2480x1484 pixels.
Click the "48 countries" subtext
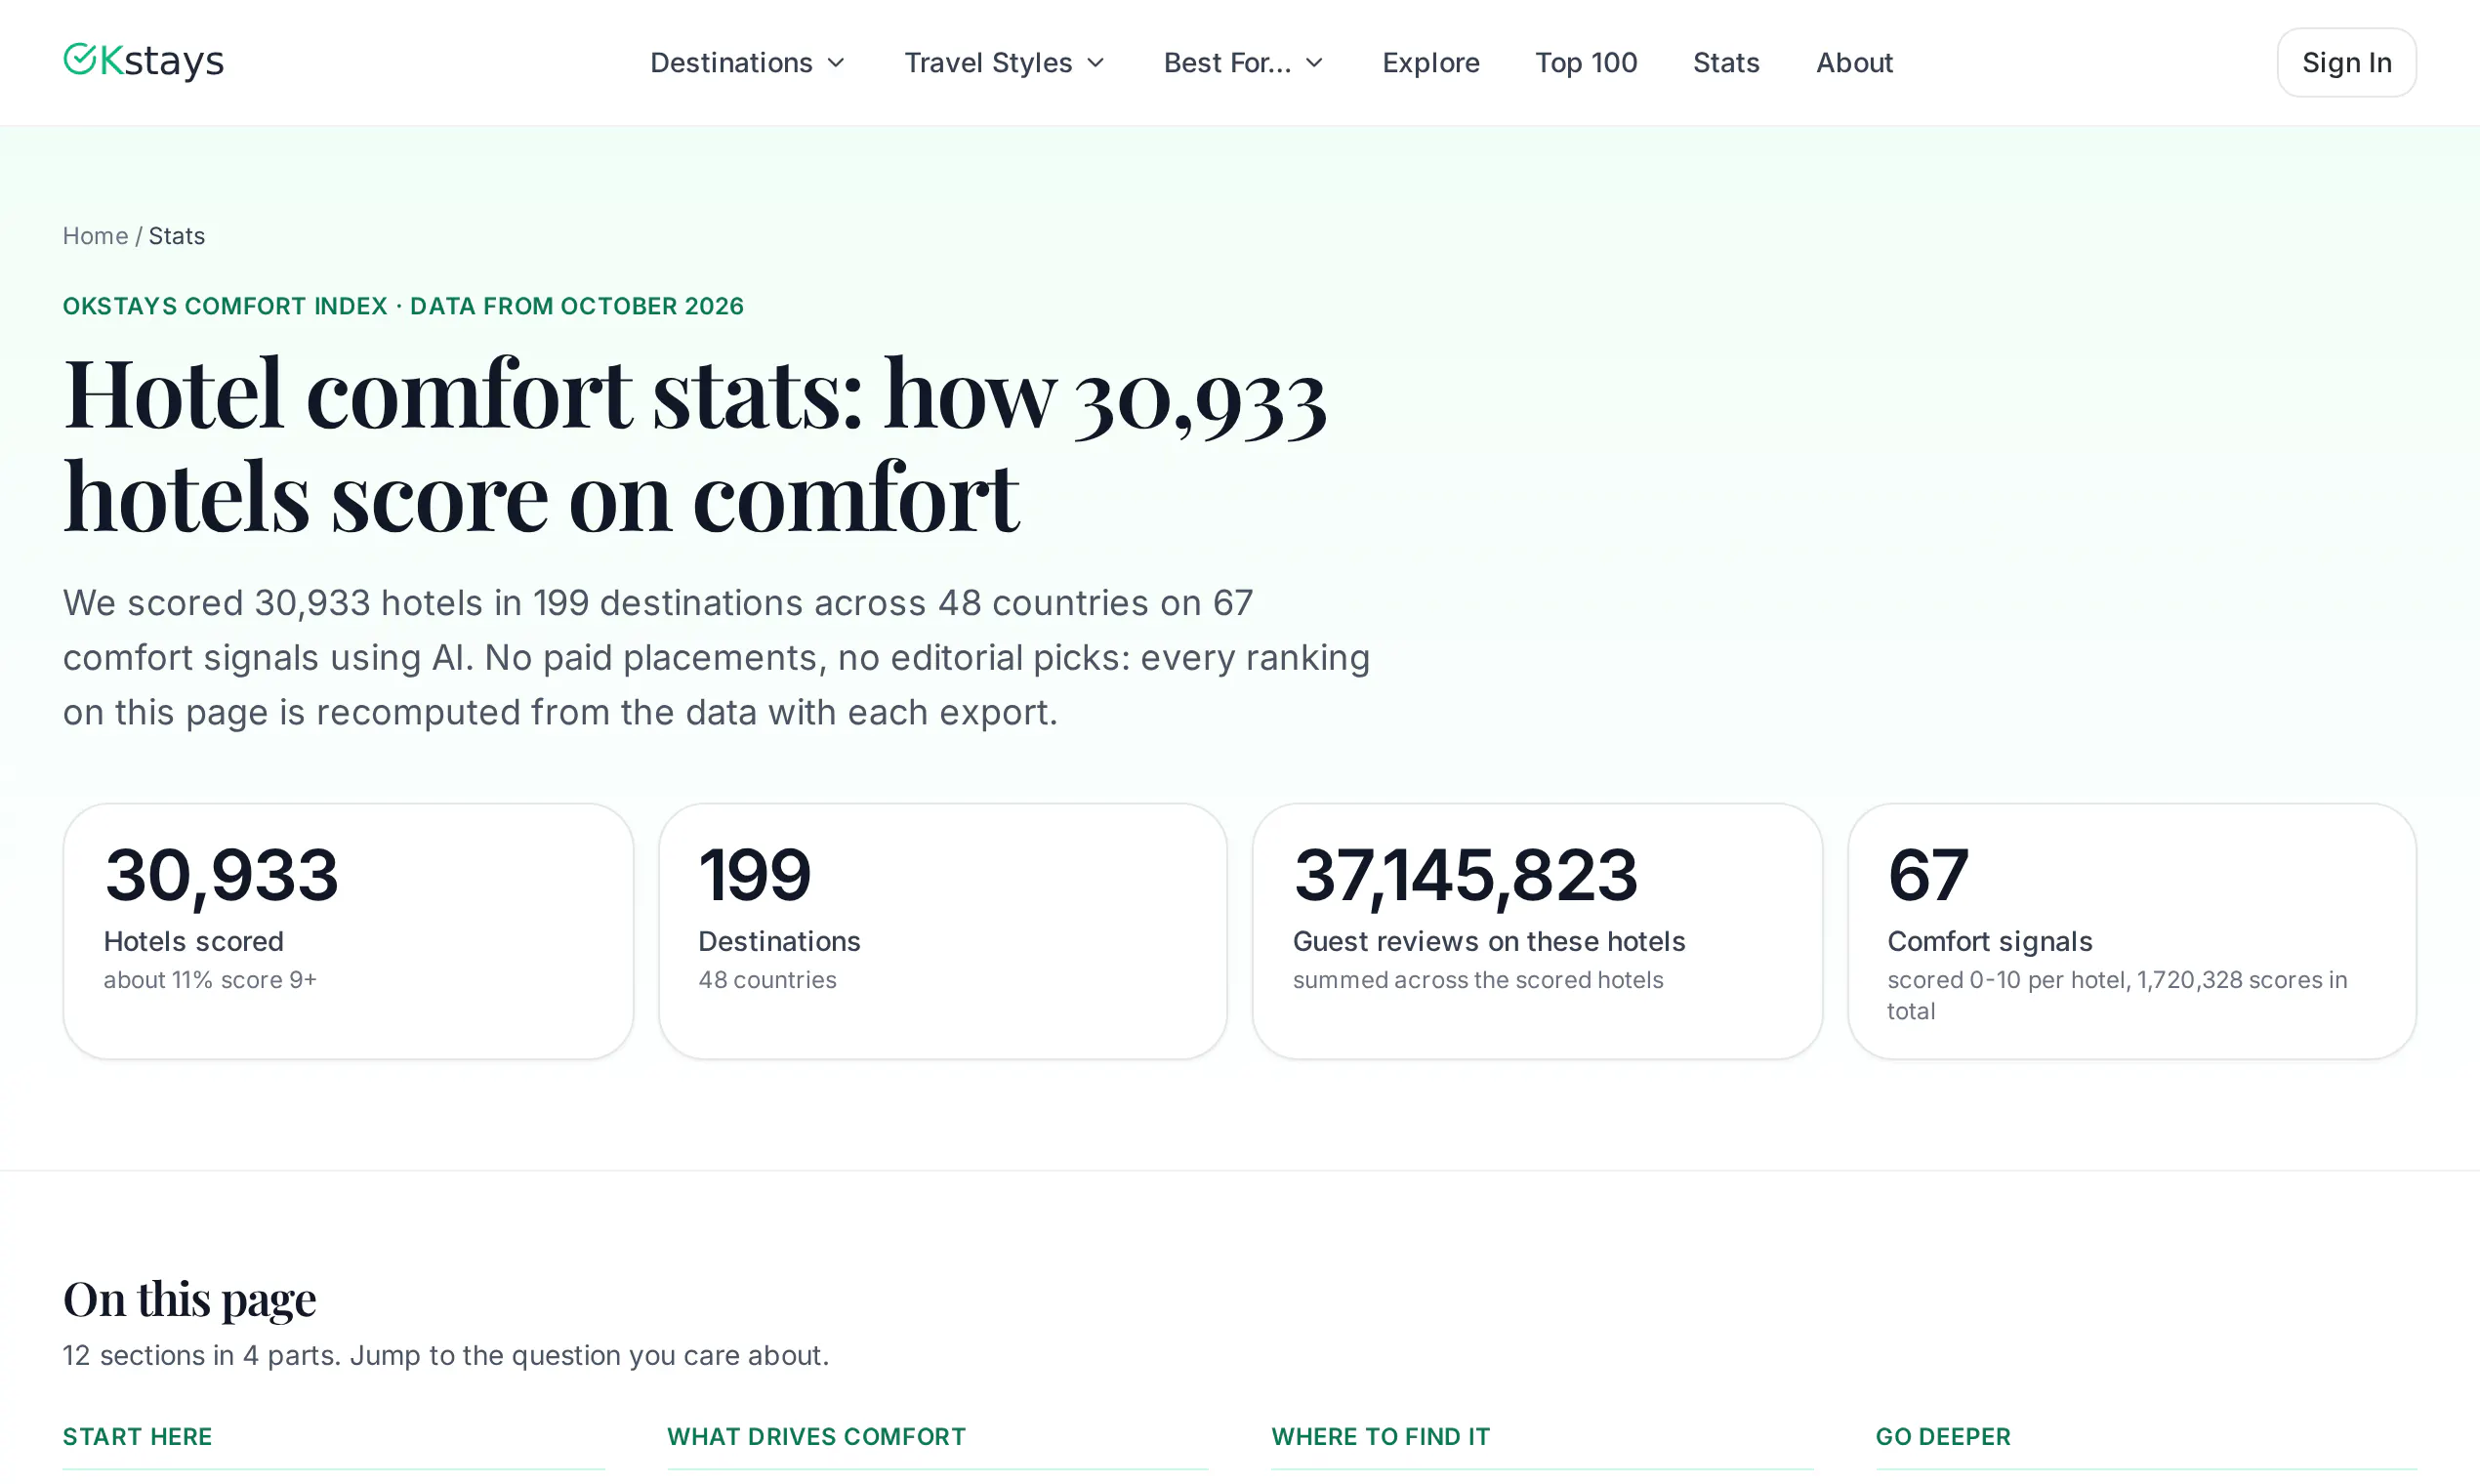(767, 980)
